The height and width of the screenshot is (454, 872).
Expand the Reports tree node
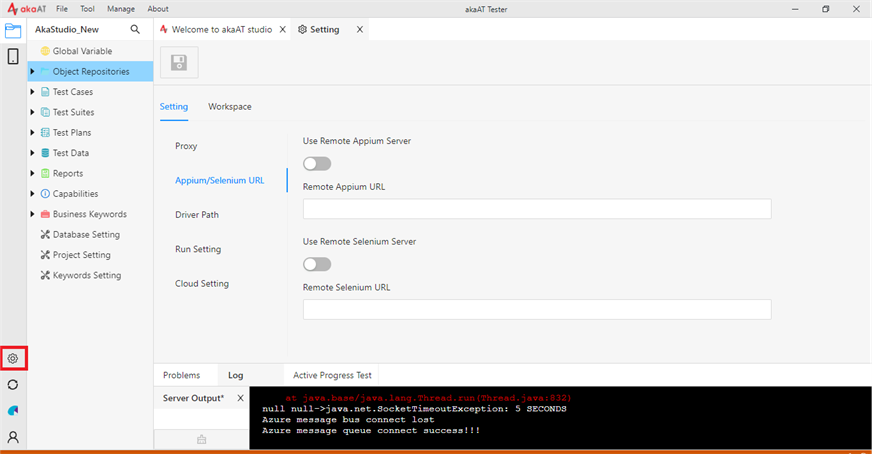tap(32, 174)
